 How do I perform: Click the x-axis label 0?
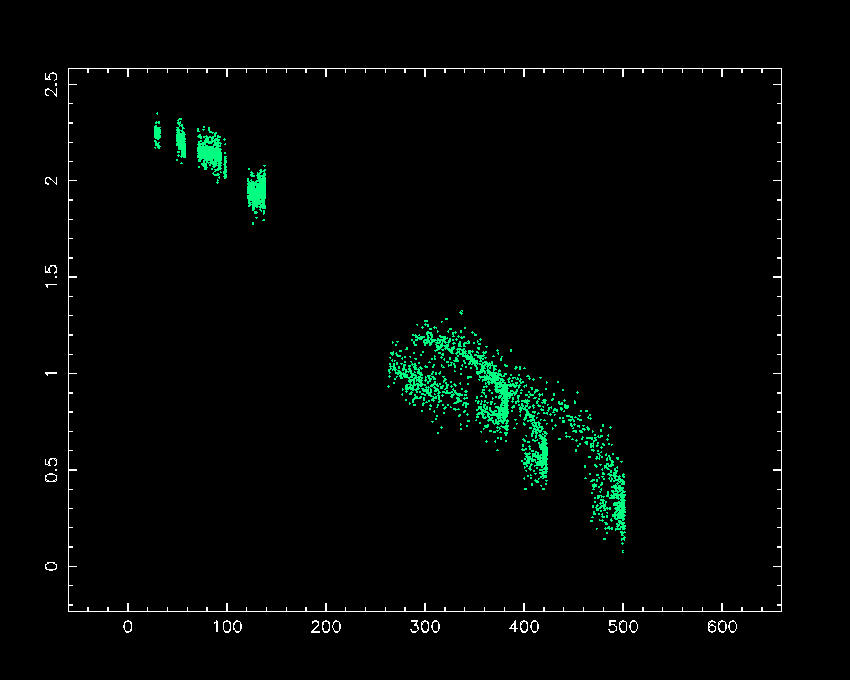tap(128, 627)
